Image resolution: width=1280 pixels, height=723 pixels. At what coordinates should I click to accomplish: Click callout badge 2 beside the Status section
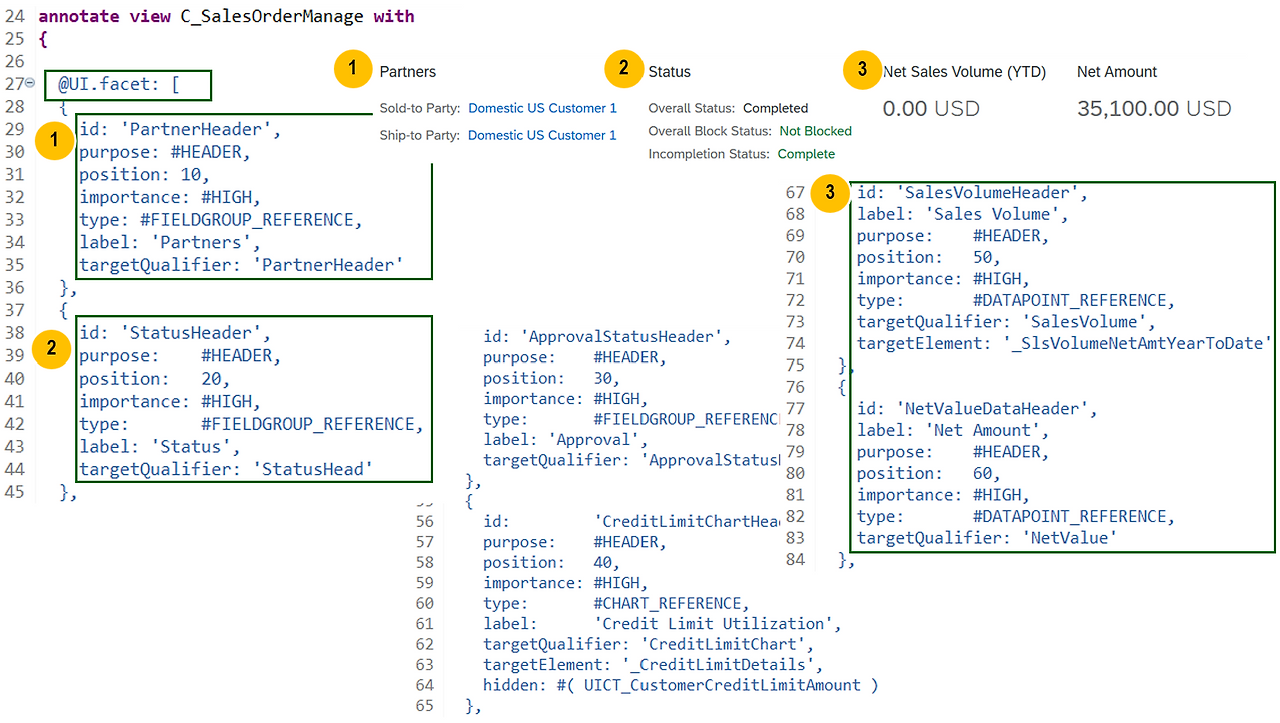pyautogui.click(x=624, y=69)
